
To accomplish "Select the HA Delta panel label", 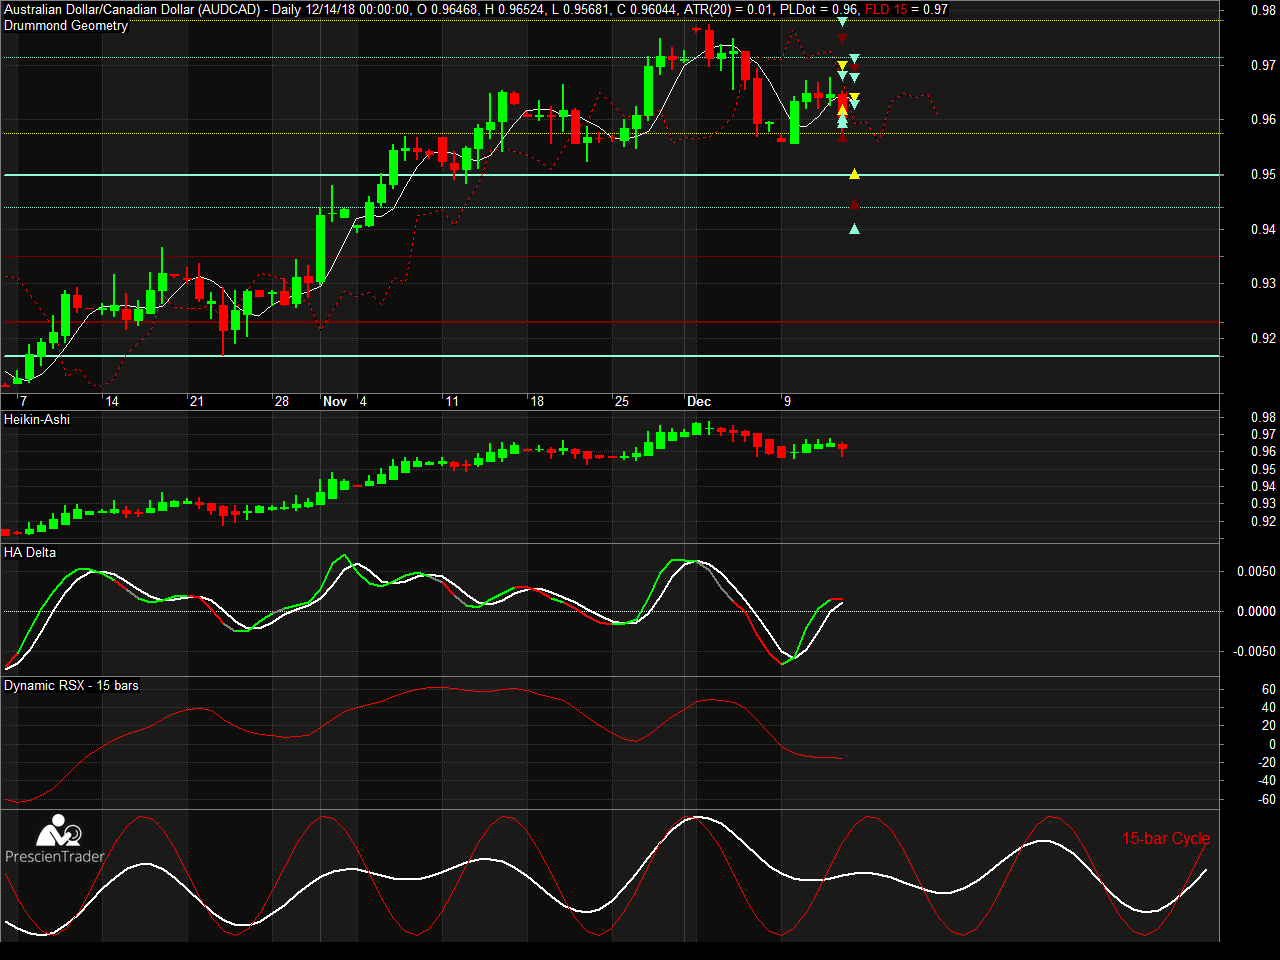I will pyautogui.click(x=30, y=553).
